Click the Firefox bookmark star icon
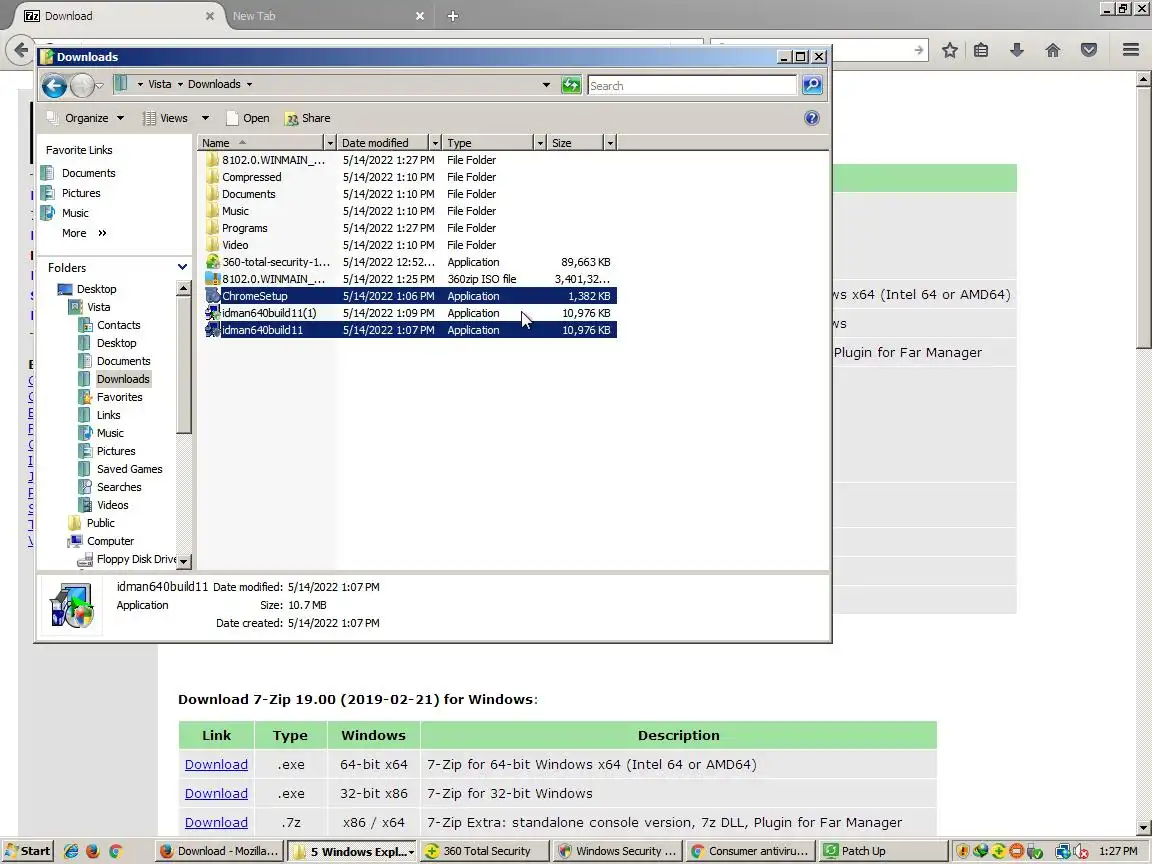This screenshot has height=864, width=1152. click(950, 50)
